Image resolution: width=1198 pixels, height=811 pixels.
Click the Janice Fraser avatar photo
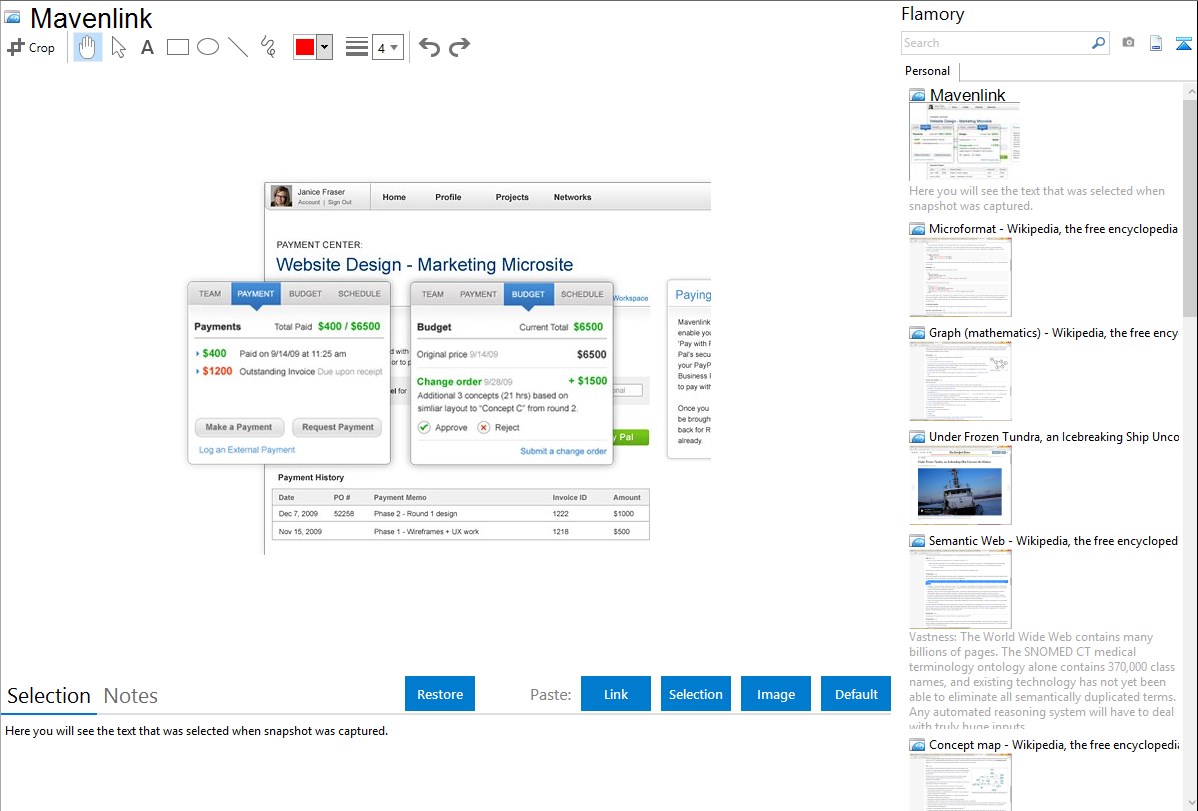click(281, 196)
